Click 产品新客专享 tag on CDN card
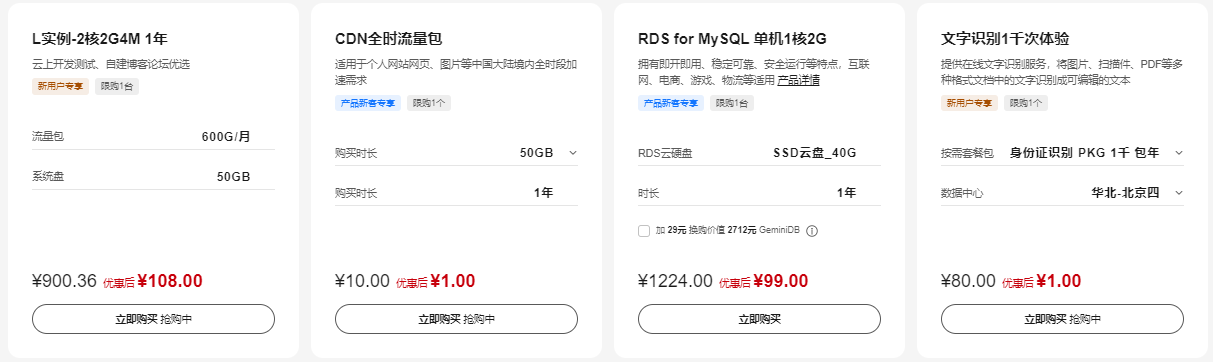This screenshot has width=1213, height=362. [368, 102]
